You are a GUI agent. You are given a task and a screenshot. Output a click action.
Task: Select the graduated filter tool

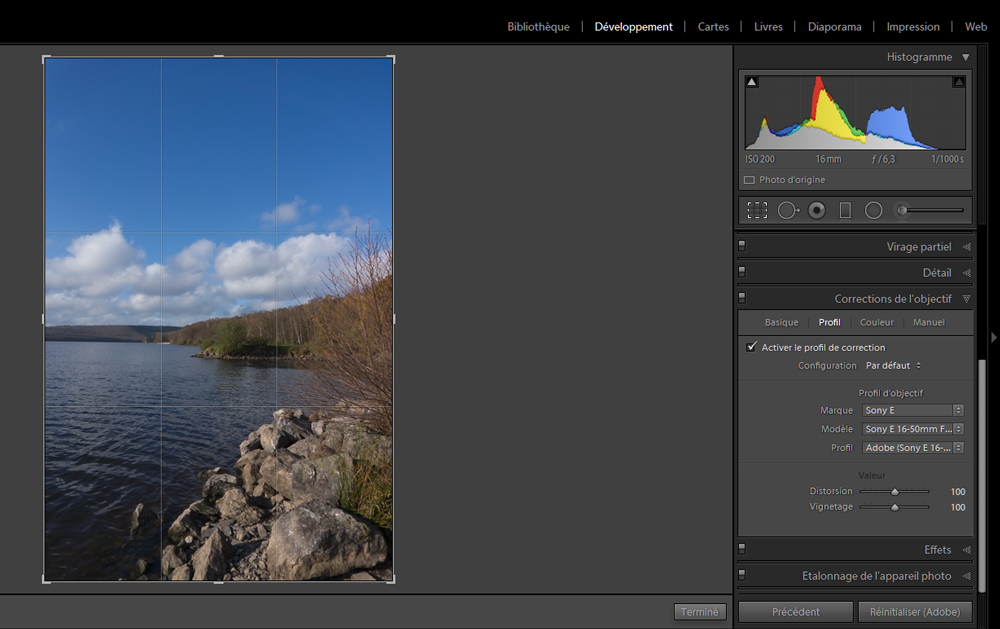pyautogui.click(x=845, y=210)
